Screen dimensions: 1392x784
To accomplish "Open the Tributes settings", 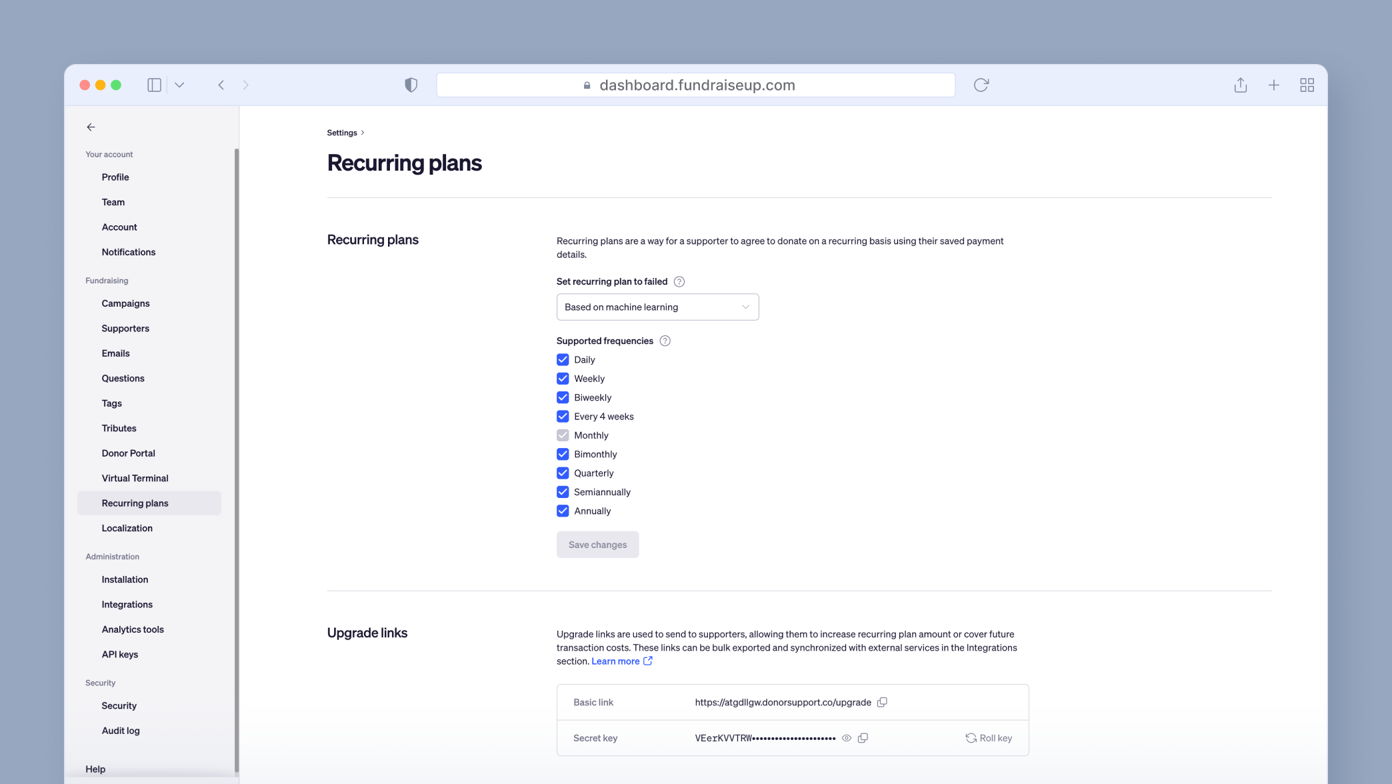I will click(x=119, y=428).
